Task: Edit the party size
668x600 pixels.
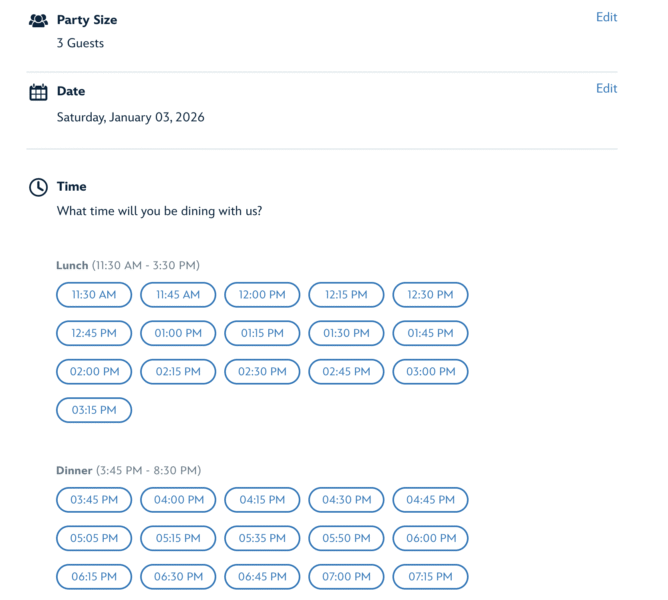Action: coord(606,17)
